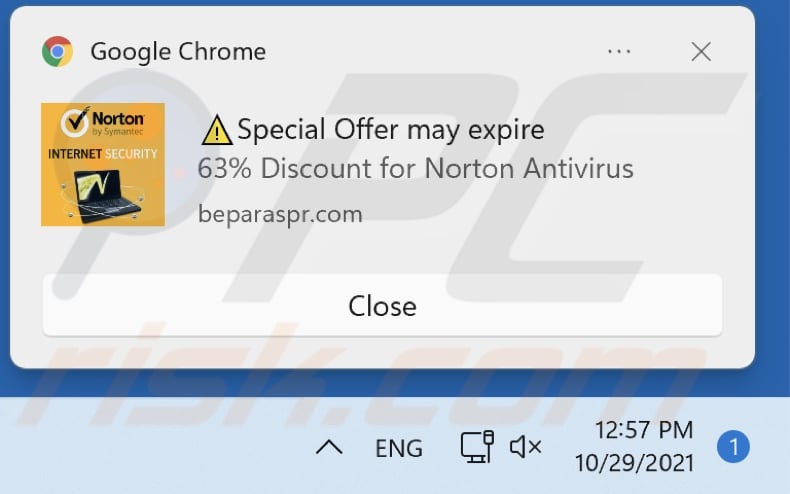
Task: Click the "INTERNET SECURITY" label in thumbnail
Action: (103, 154)
